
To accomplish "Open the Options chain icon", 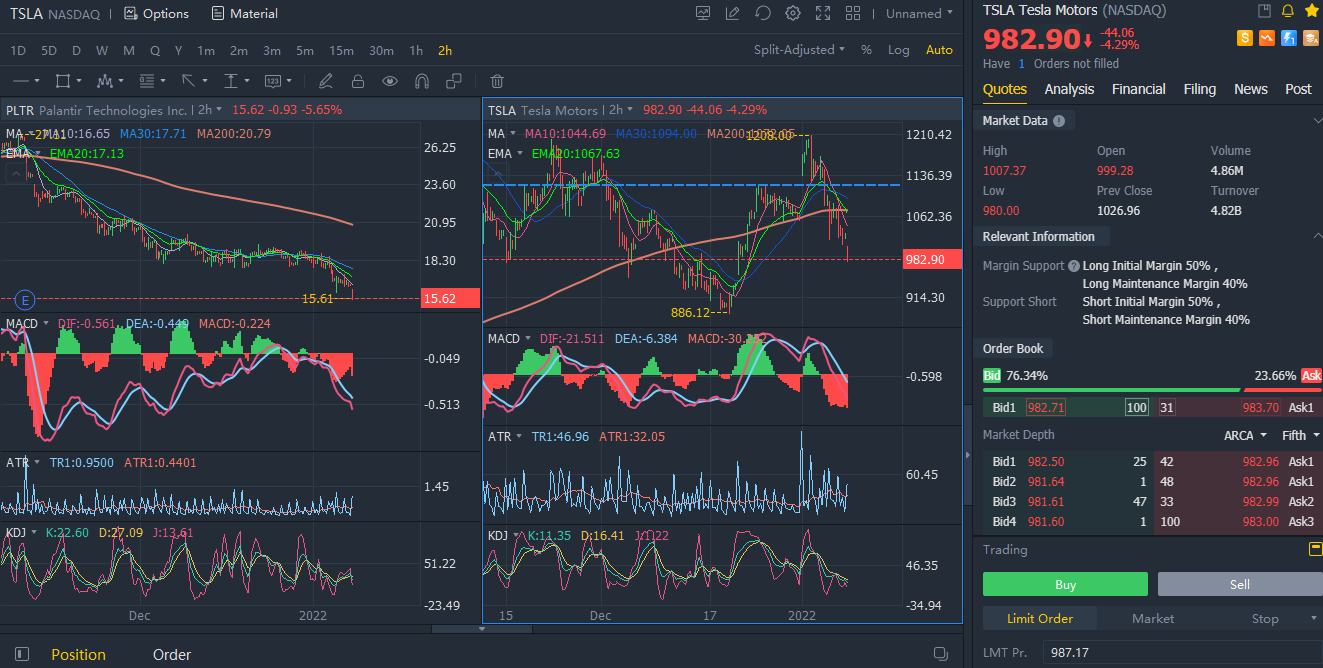I will (131, 14).
